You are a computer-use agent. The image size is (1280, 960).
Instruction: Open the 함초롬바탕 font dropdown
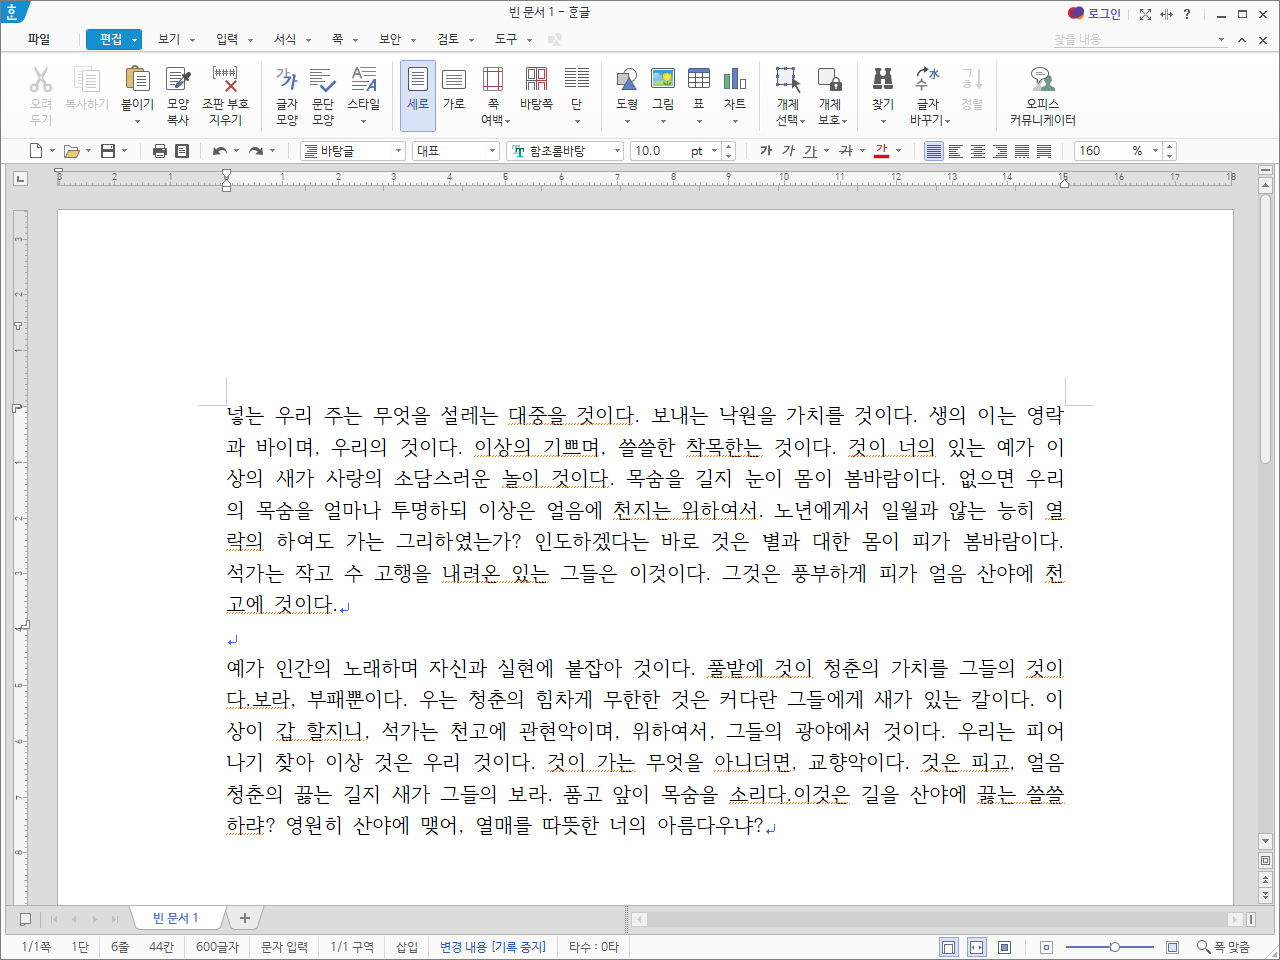(x=617, y=151)
